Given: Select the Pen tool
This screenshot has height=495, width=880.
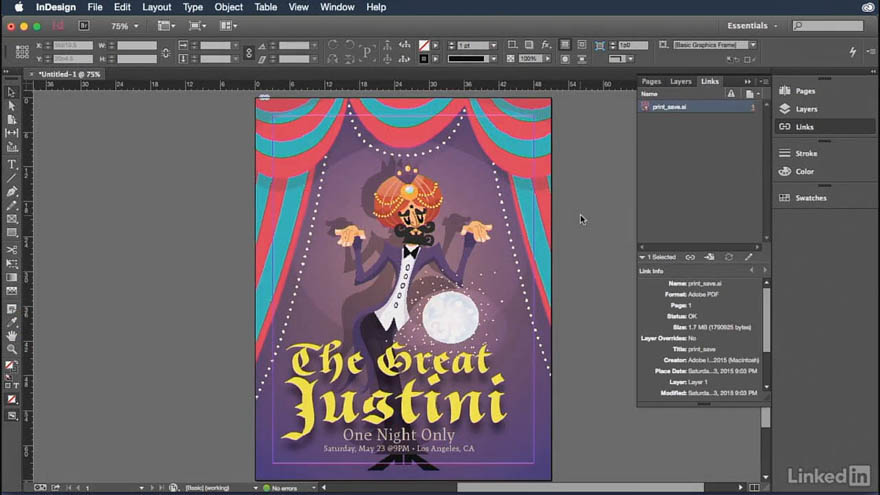Looking at the screenshot, I should pos(11,192).
